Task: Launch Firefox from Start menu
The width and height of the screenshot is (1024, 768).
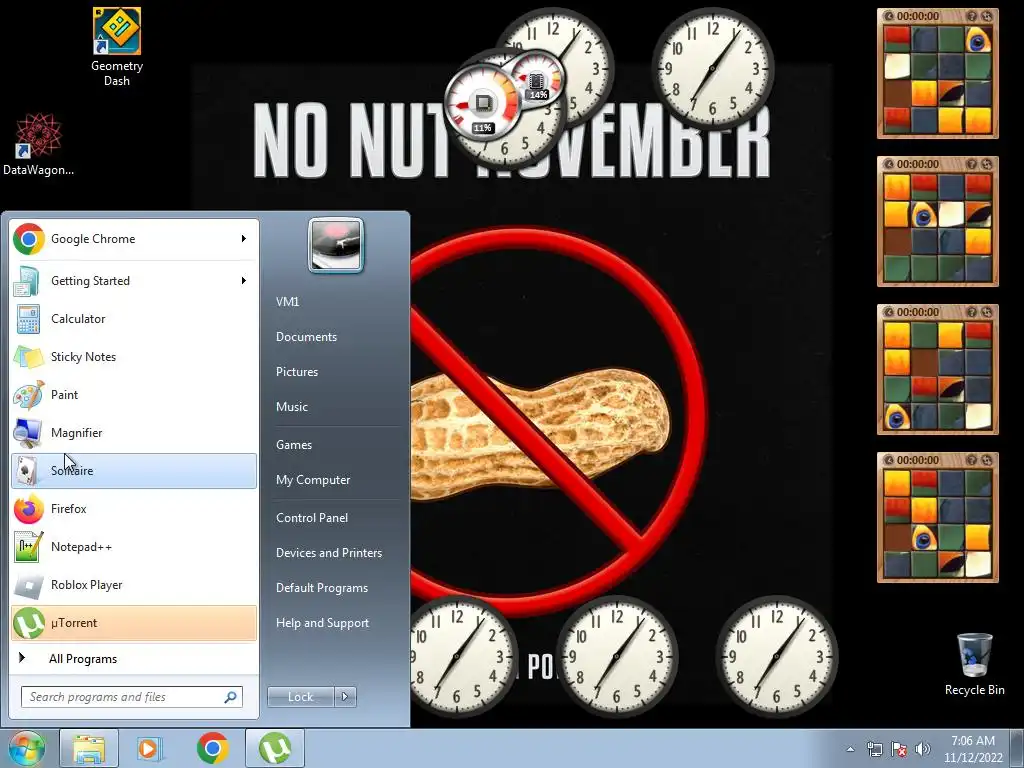Action: pos(134,509)
